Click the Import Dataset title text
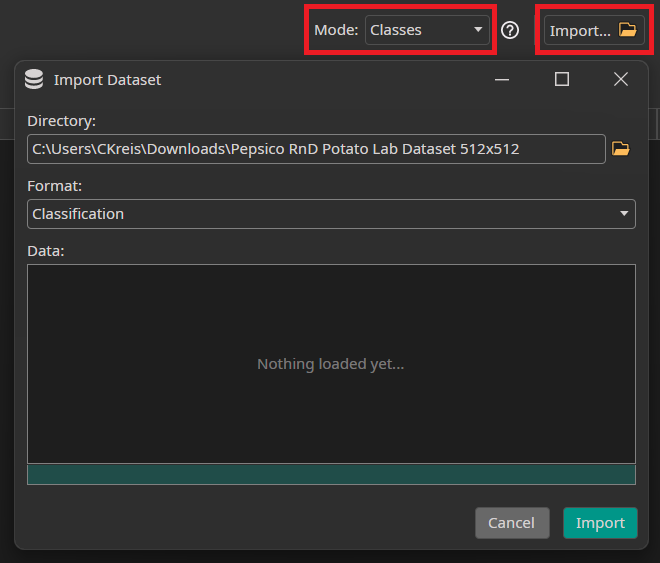 coord(107,80)
